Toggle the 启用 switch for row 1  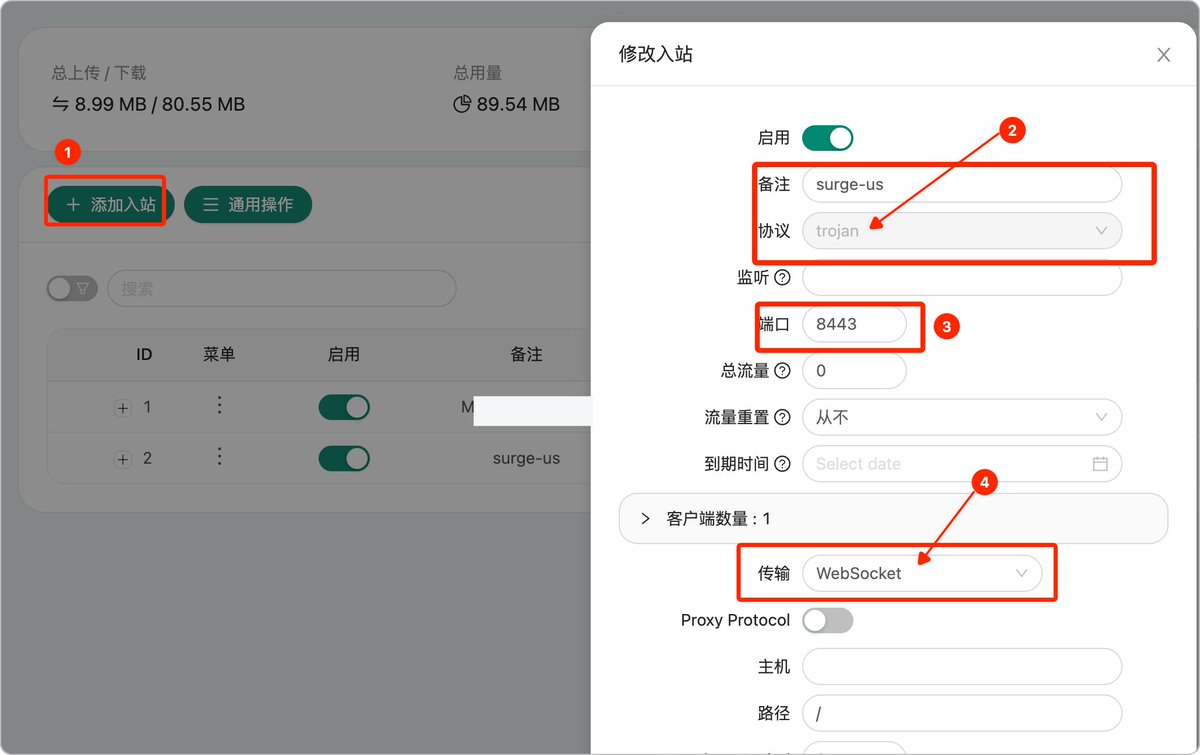point(344,407)
